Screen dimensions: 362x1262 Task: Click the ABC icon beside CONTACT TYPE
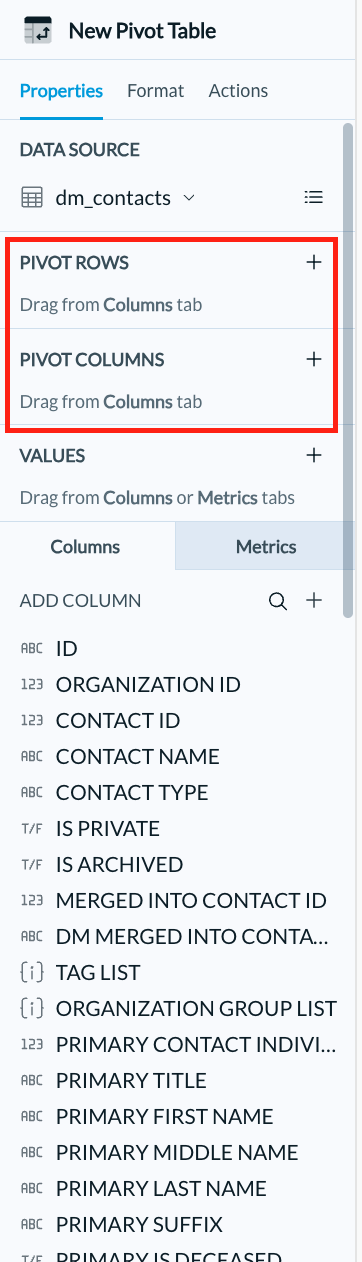click(x=32, y=793)
